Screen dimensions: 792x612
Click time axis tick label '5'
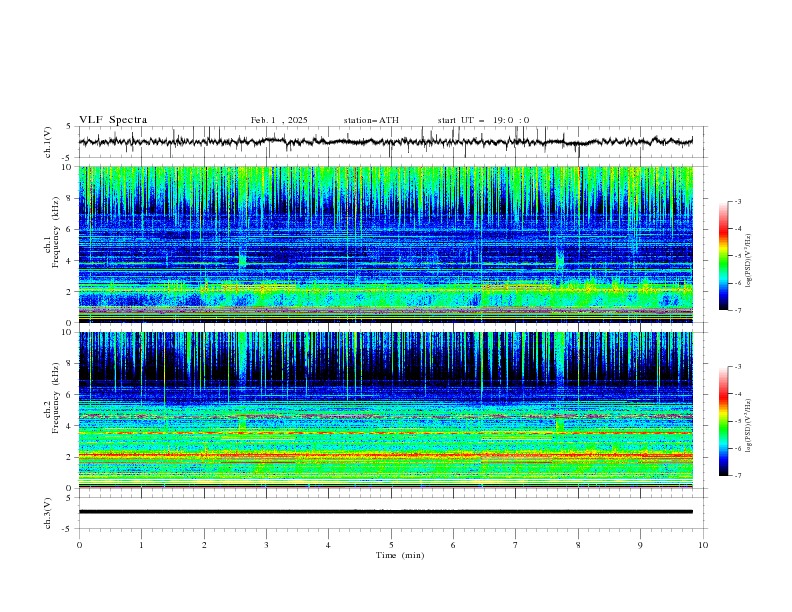point(391,545)
